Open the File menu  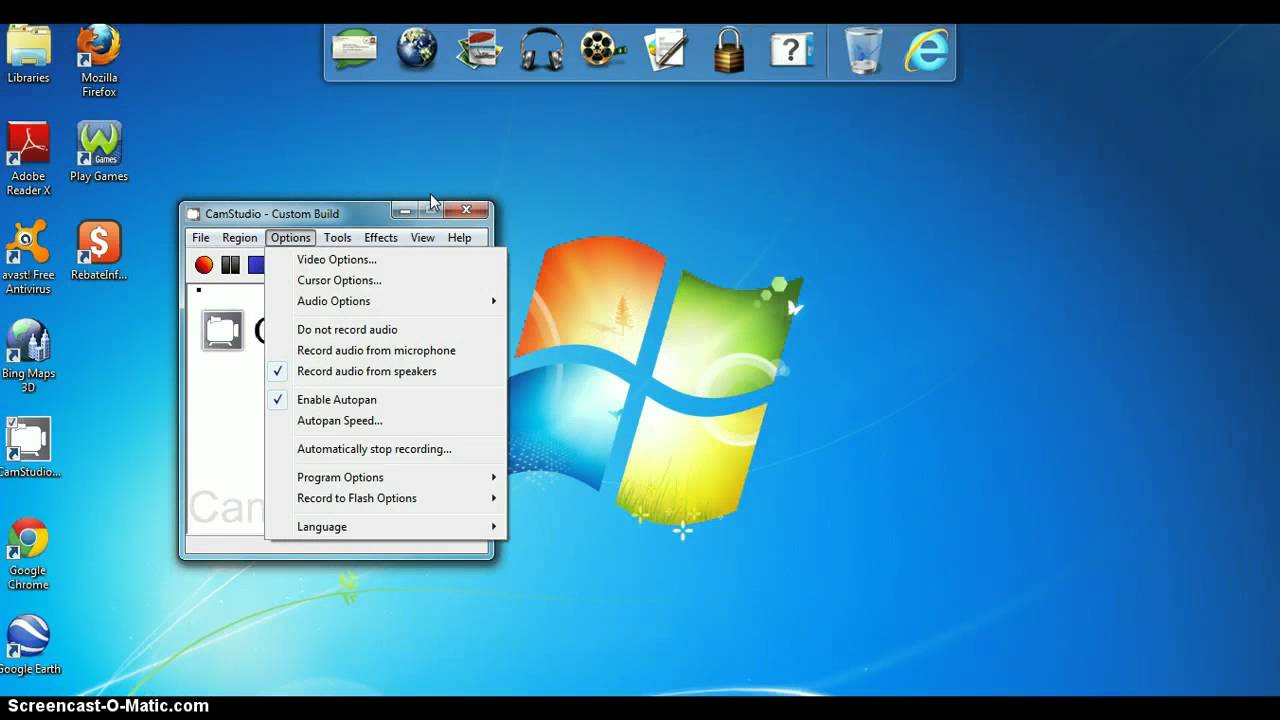tap(201, 238)
